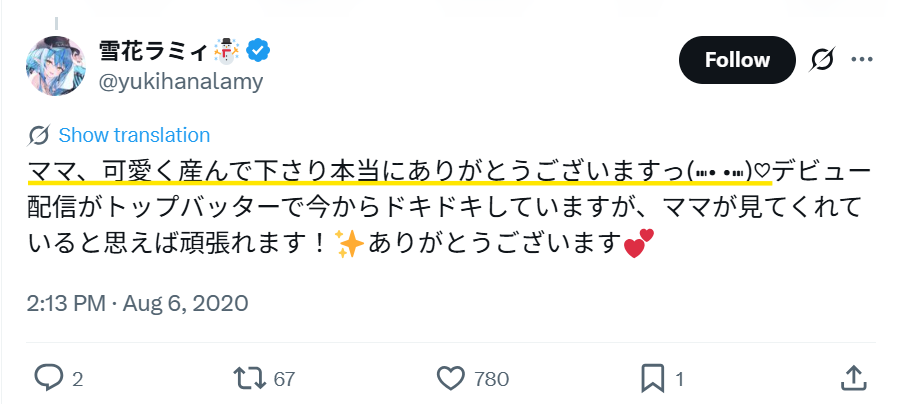Click the blue verified badge
This screenshot has width=919, height=404.
click(258, 50)
